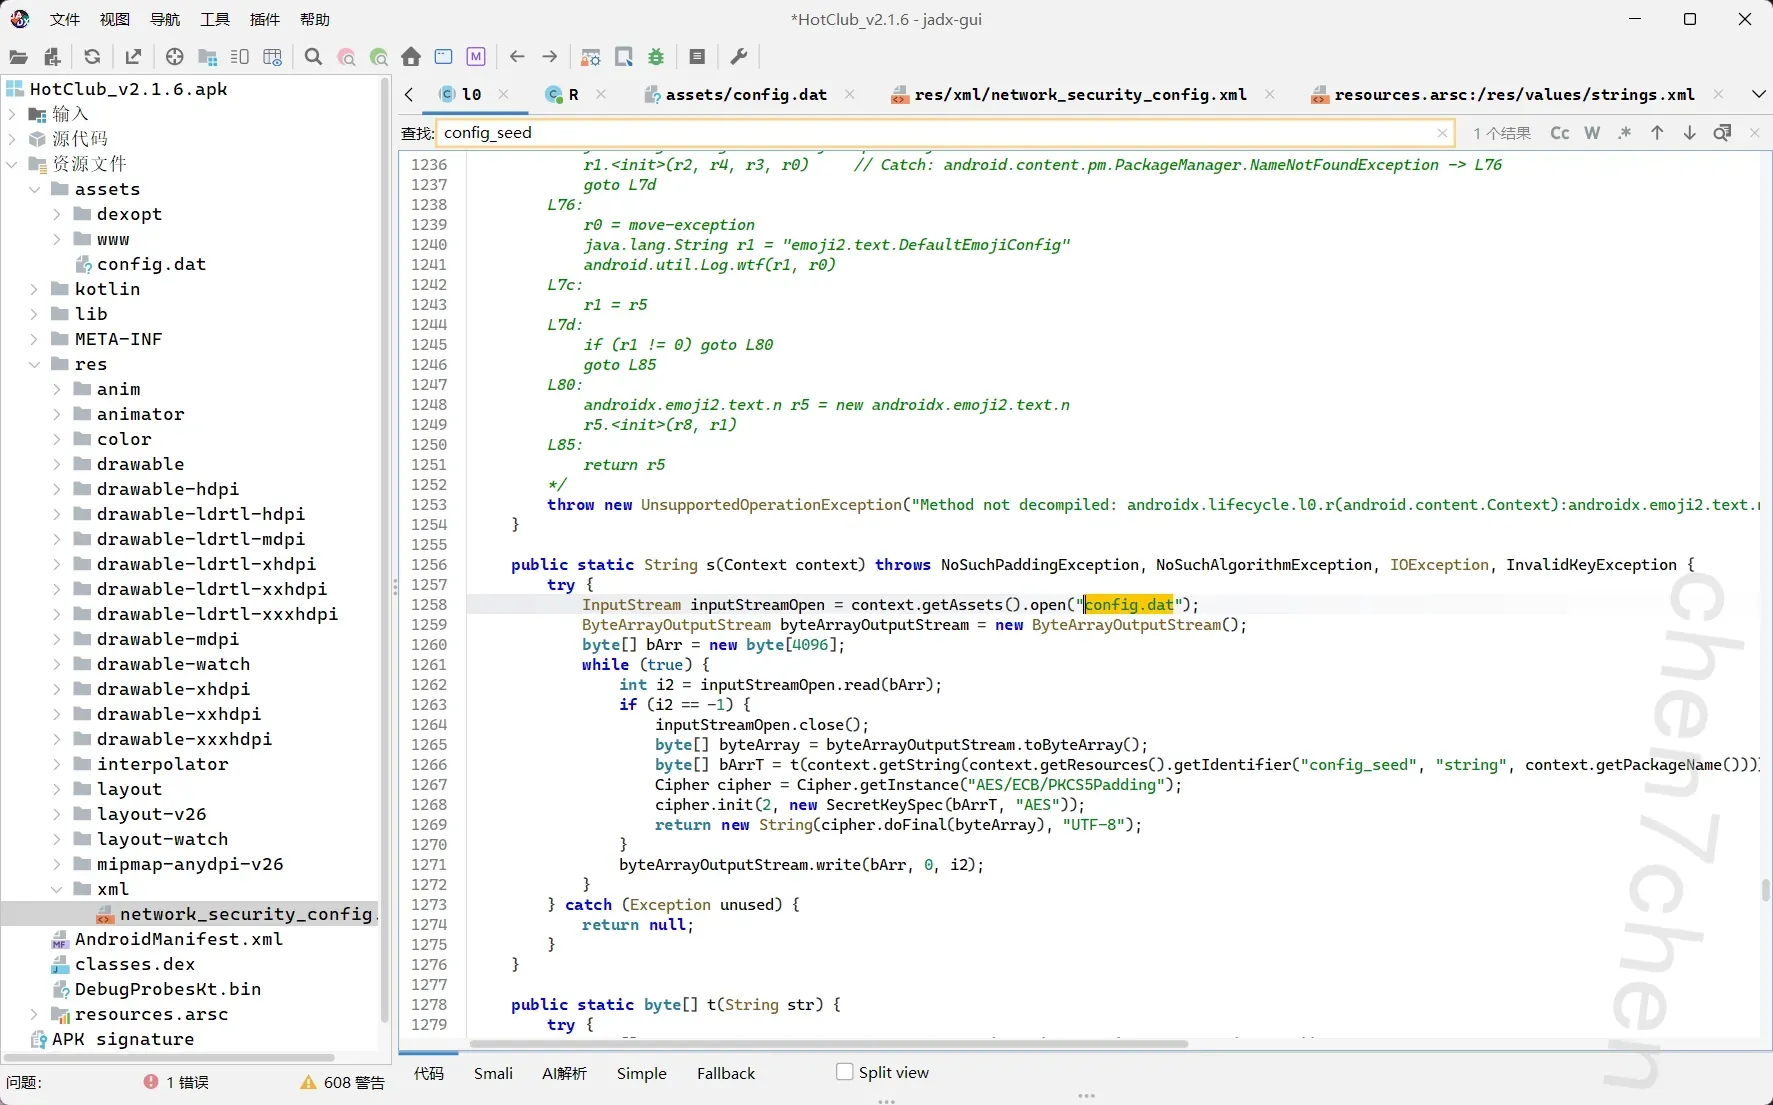The height and width of the screenshot is (1105, 1773).
Task: Close the l0 tab
Action: (503, 94)
